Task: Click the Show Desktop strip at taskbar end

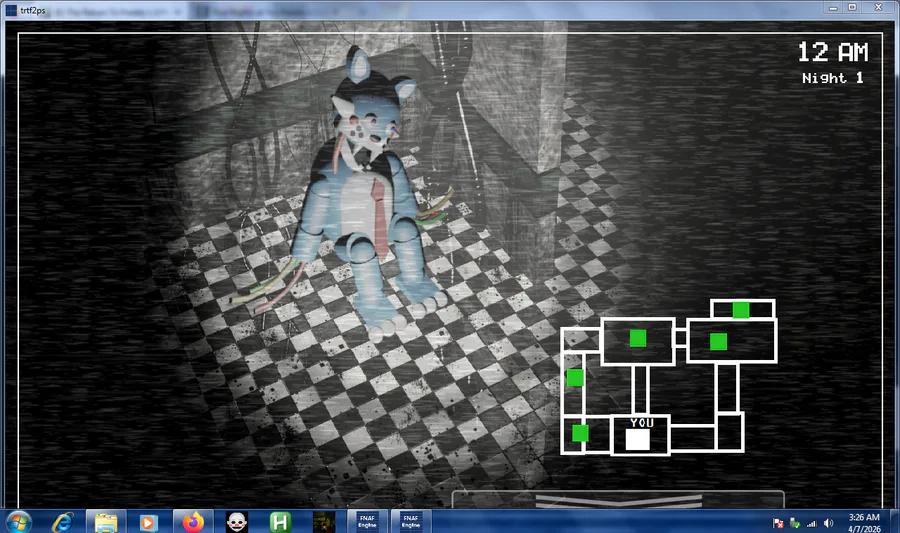Action: pos(895,522)
